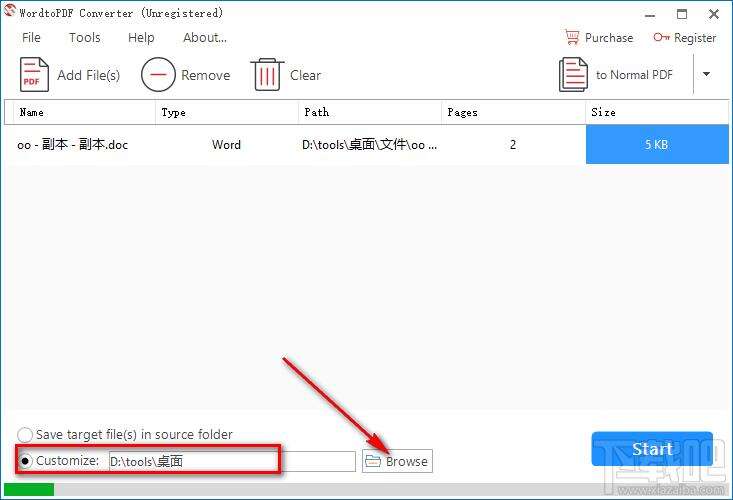Click the Clear trash can icon
The image size is (733, 500).
pyautogui.click(x=267, y=74)
